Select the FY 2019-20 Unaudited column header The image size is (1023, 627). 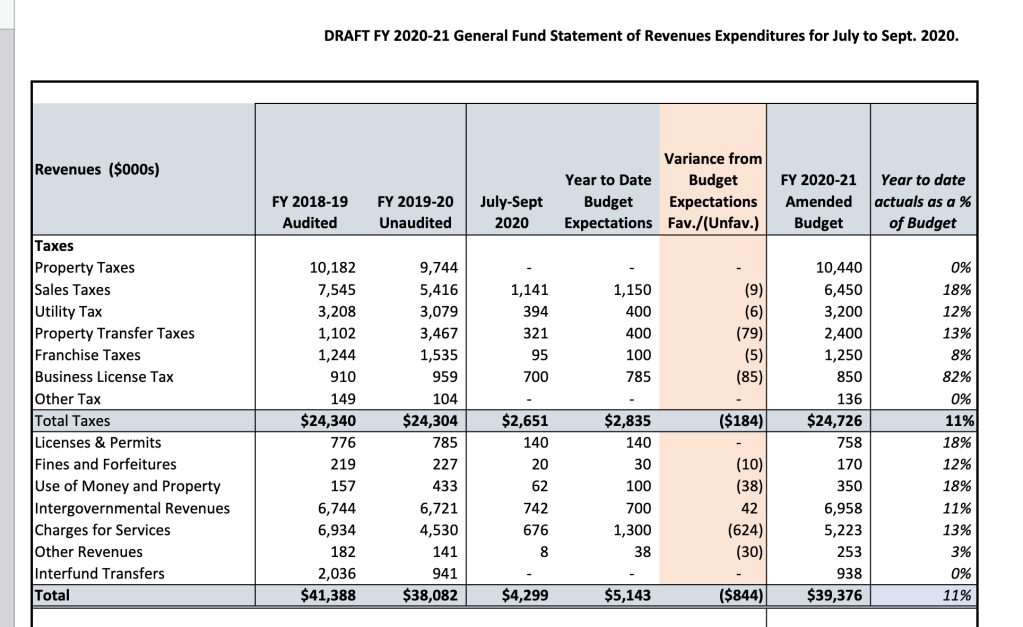(415, 211)
